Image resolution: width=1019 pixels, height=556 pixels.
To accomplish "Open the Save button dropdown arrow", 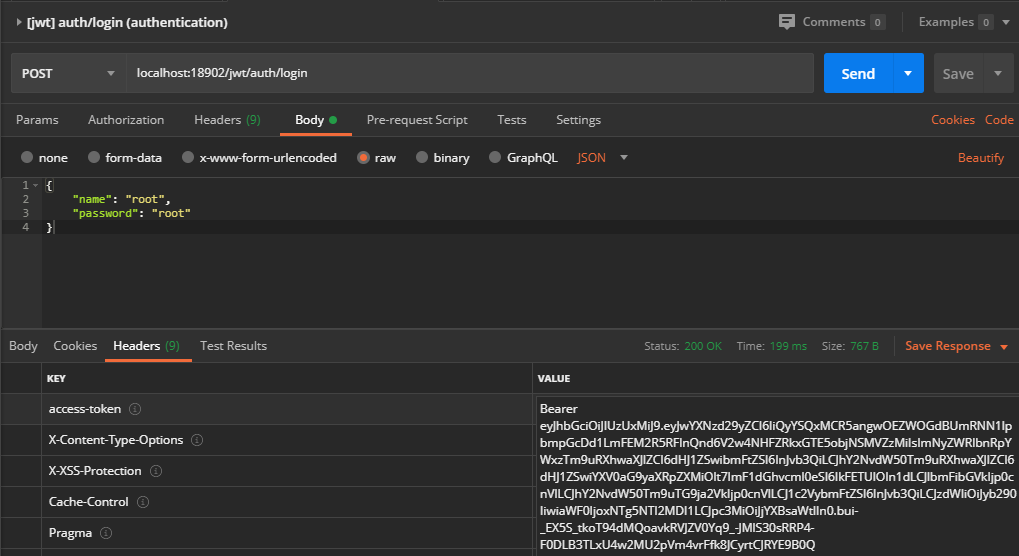I will 998,73.
